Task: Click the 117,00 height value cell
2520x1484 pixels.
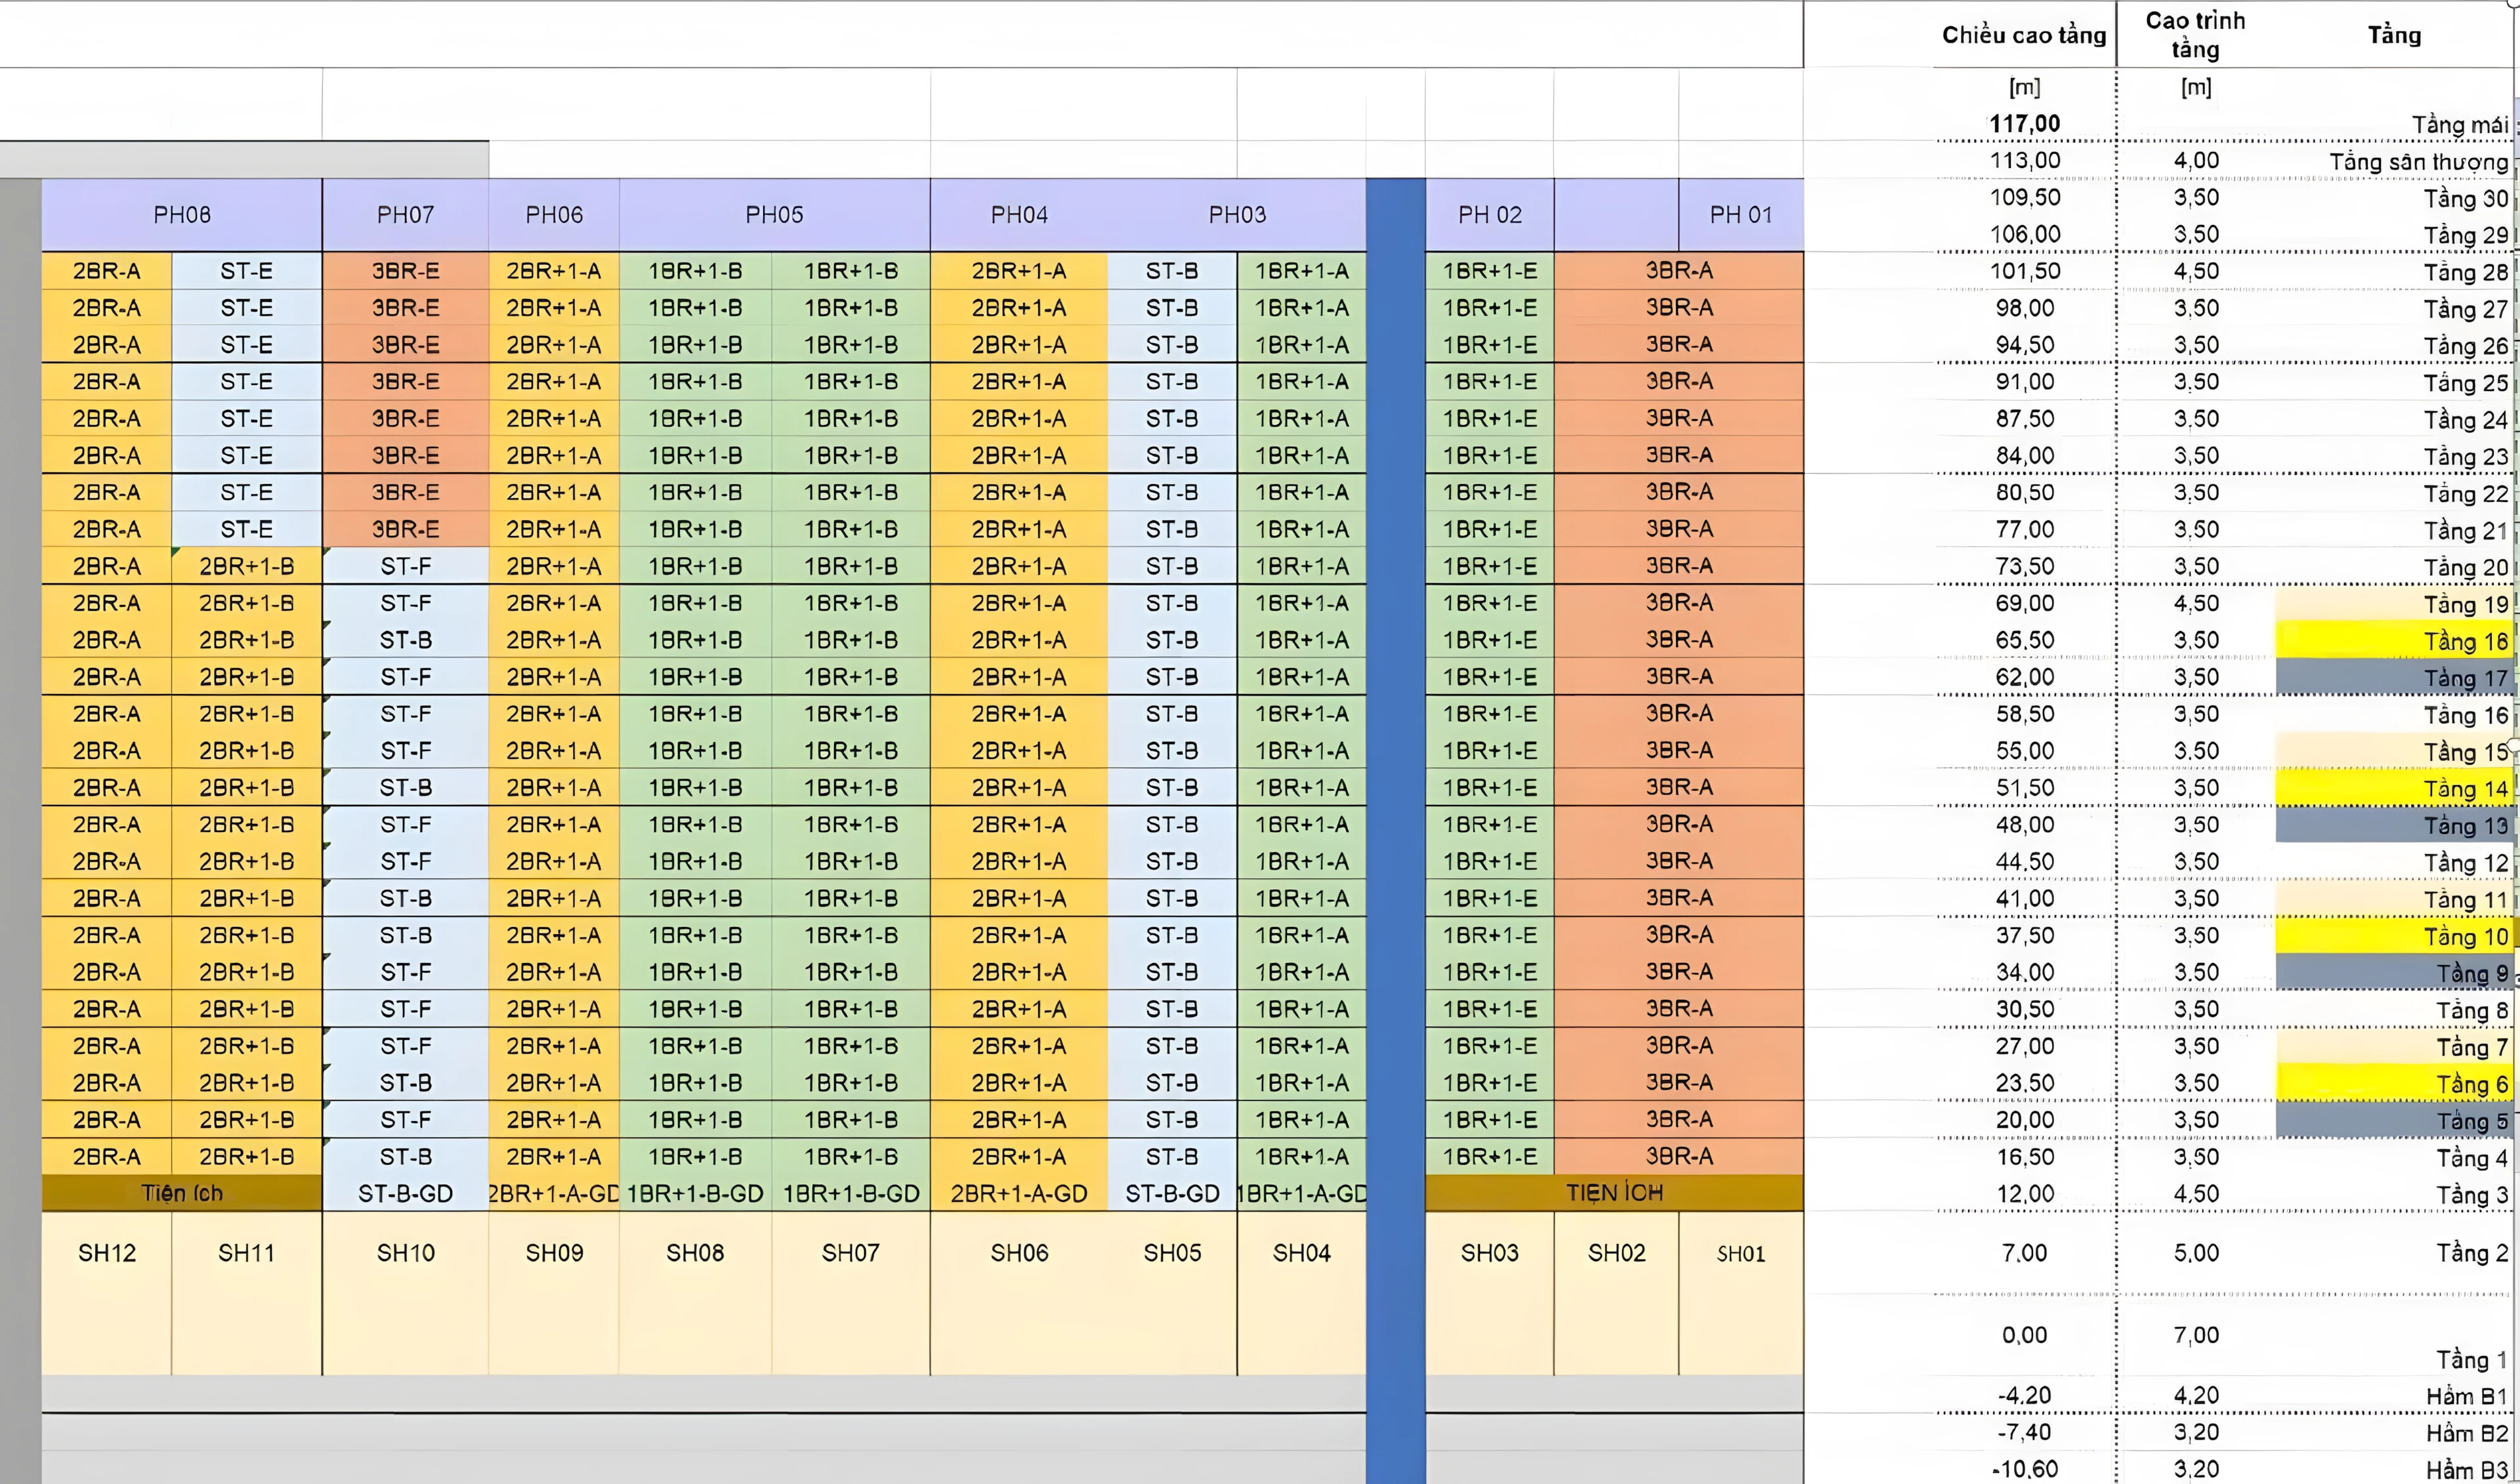Action: (x=2024, y=124)
